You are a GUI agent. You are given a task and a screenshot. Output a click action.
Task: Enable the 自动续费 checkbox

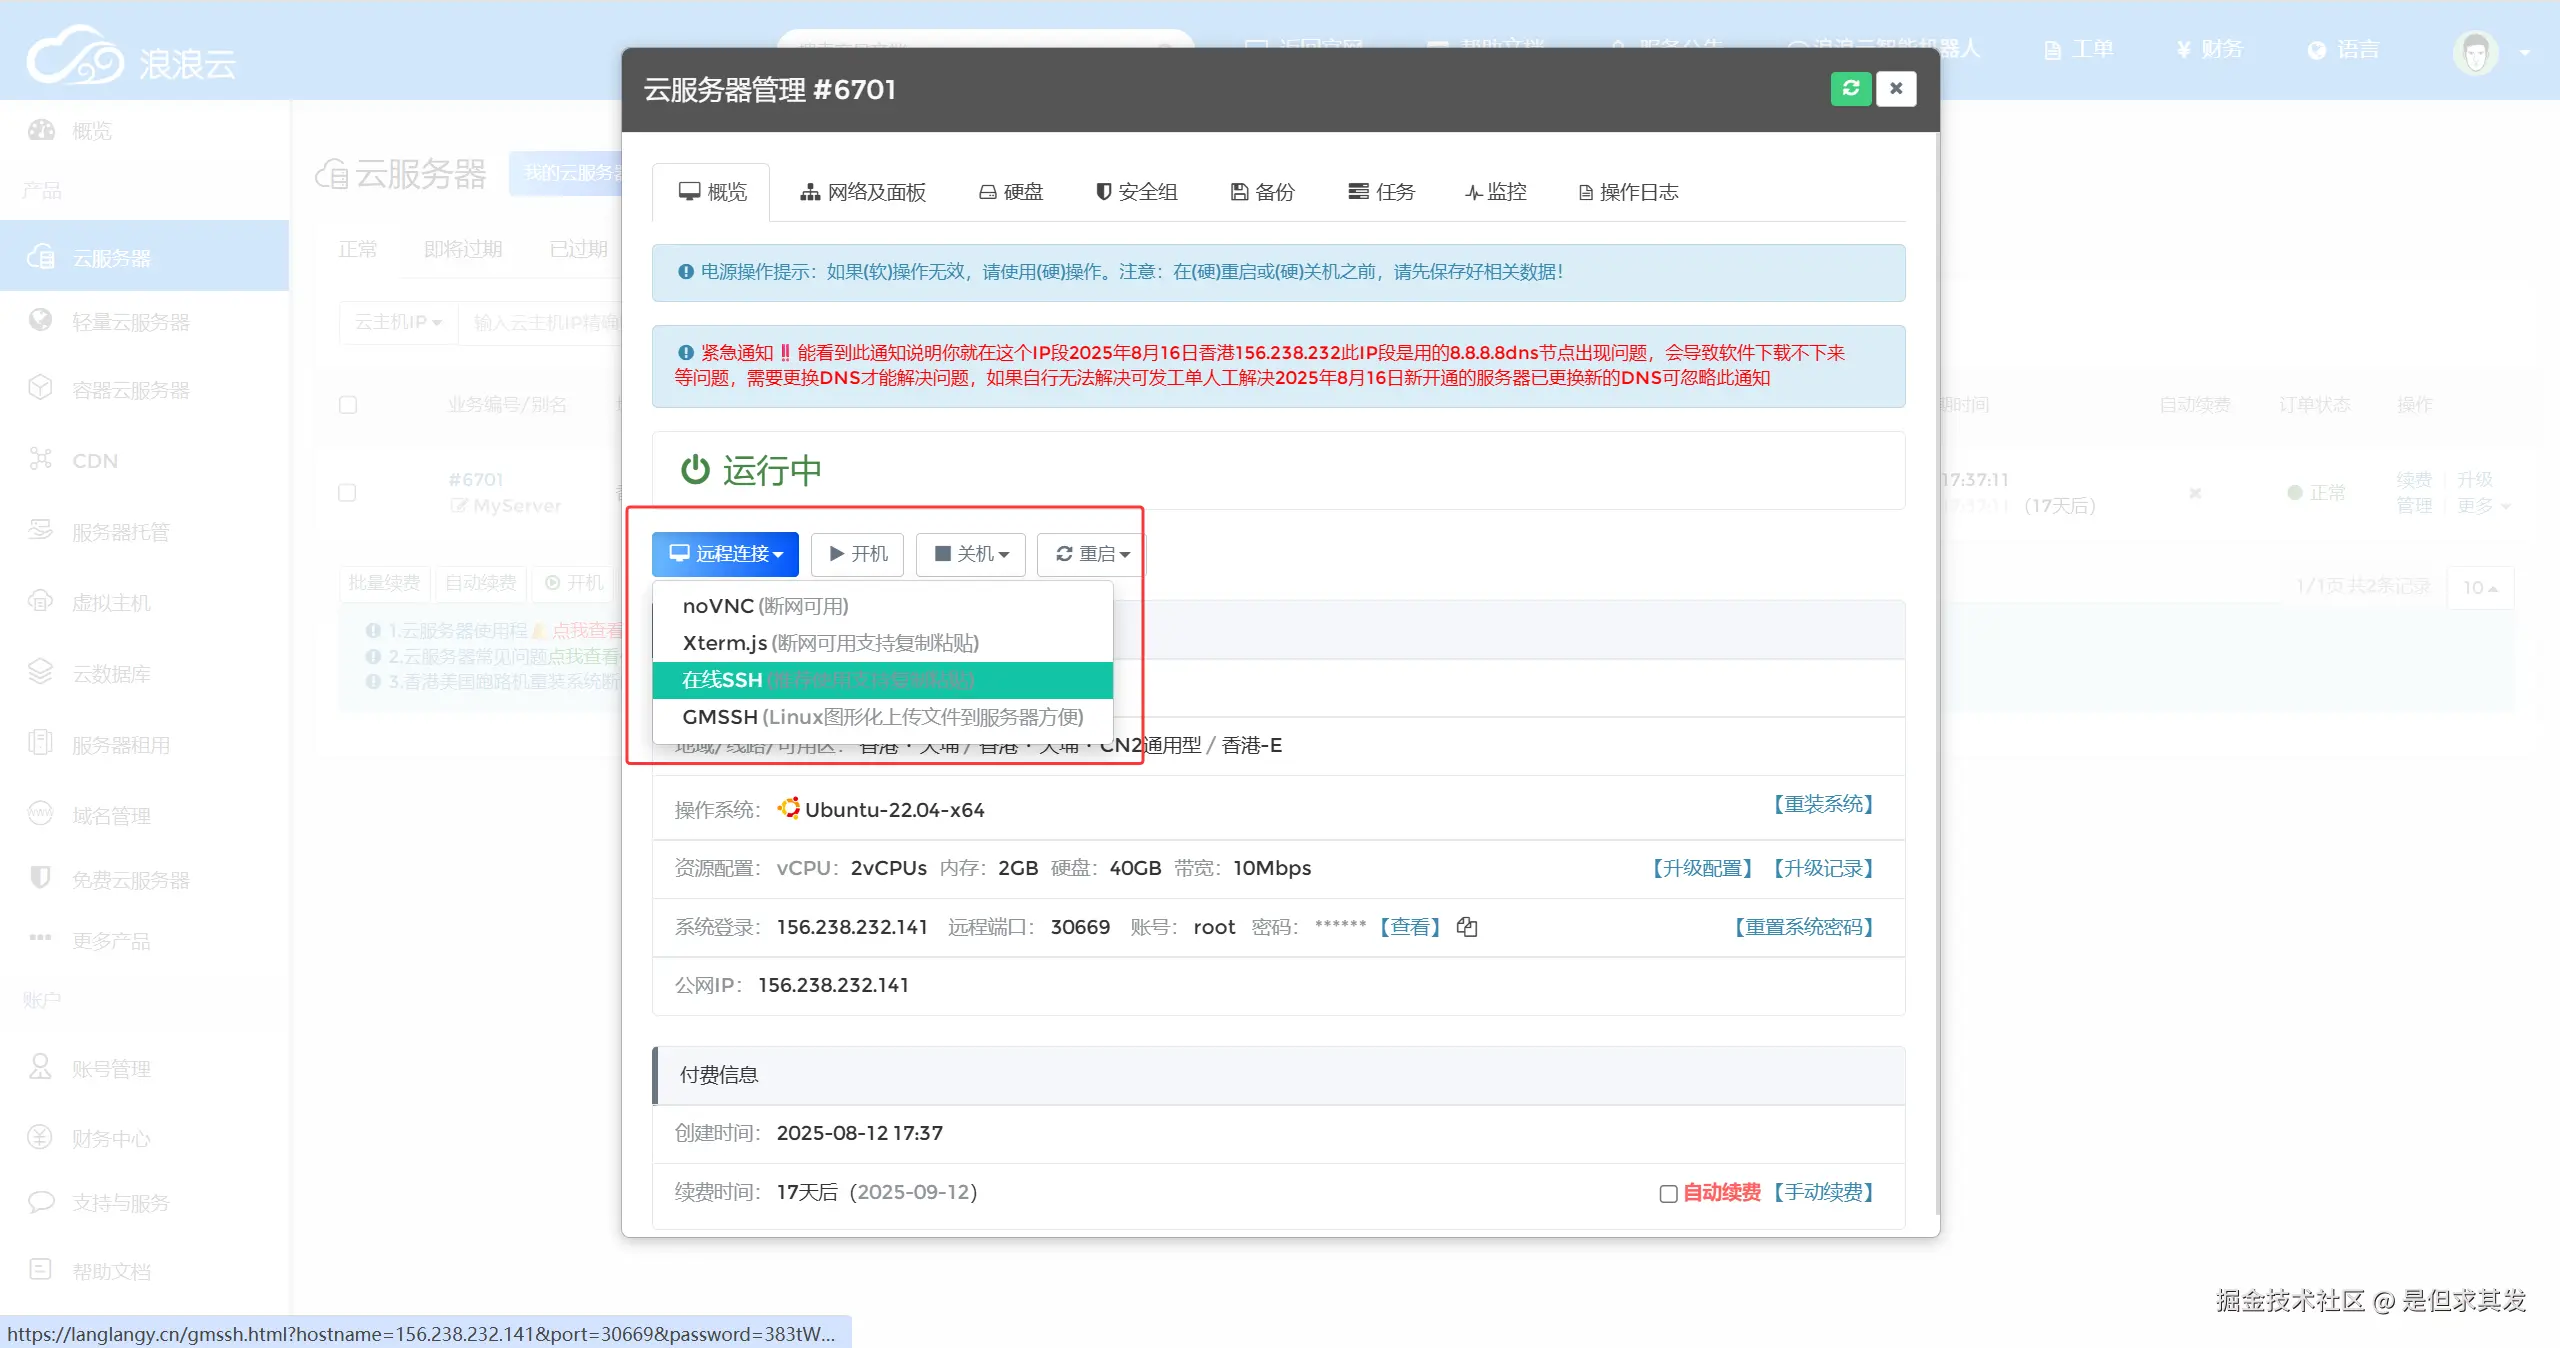[1668, 1193]
